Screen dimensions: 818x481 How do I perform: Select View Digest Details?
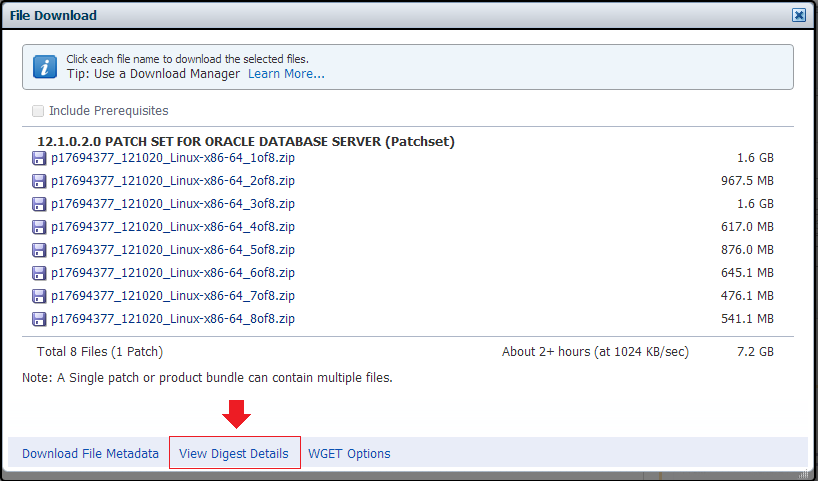(234, 453)
